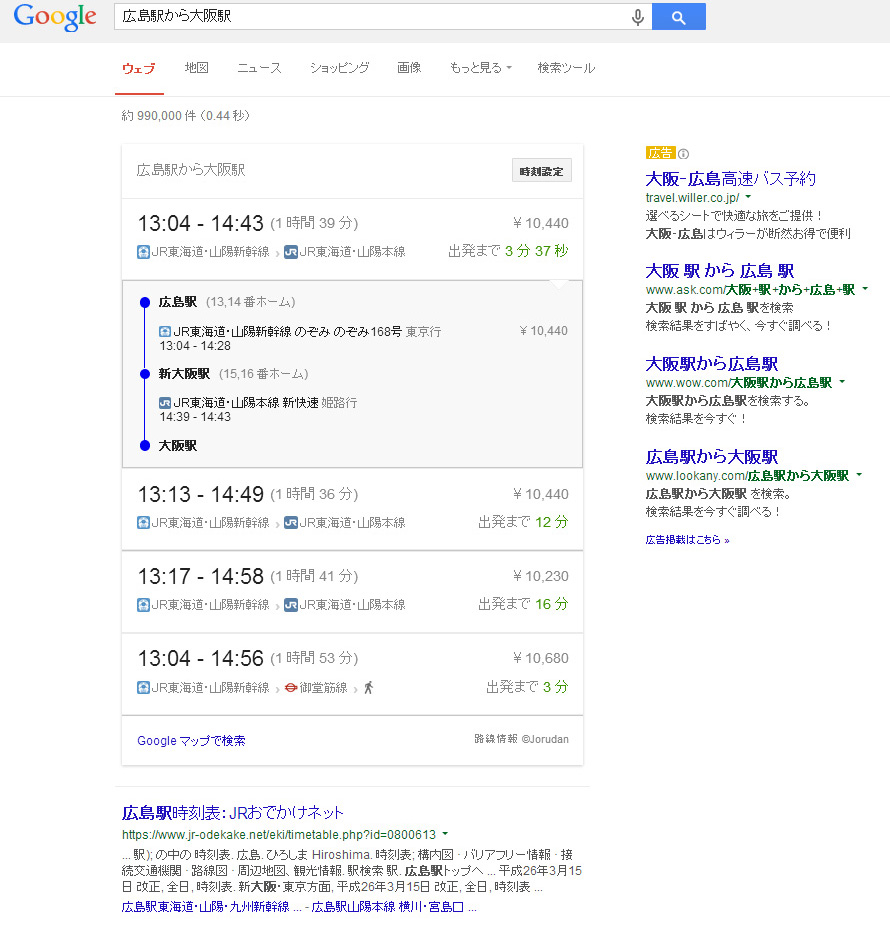Open dropdown arrow next to www.ask.com URL
This screenshot has width=890, height=935.
(865, 289)
